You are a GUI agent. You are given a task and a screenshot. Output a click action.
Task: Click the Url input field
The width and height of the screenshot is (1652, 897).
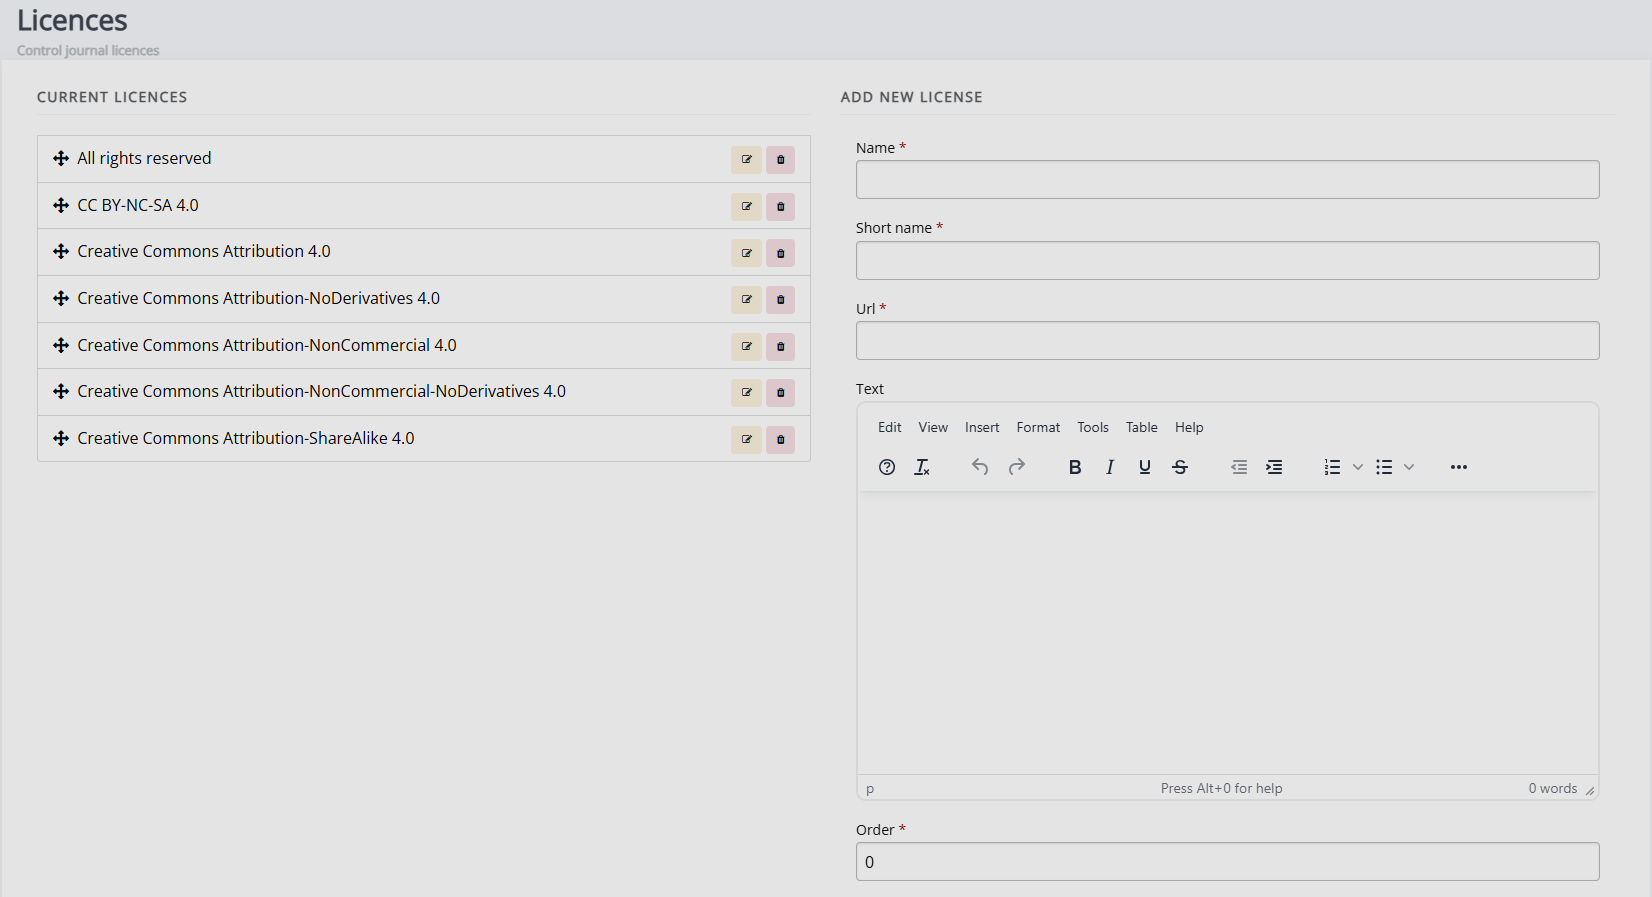(1227, 341)
